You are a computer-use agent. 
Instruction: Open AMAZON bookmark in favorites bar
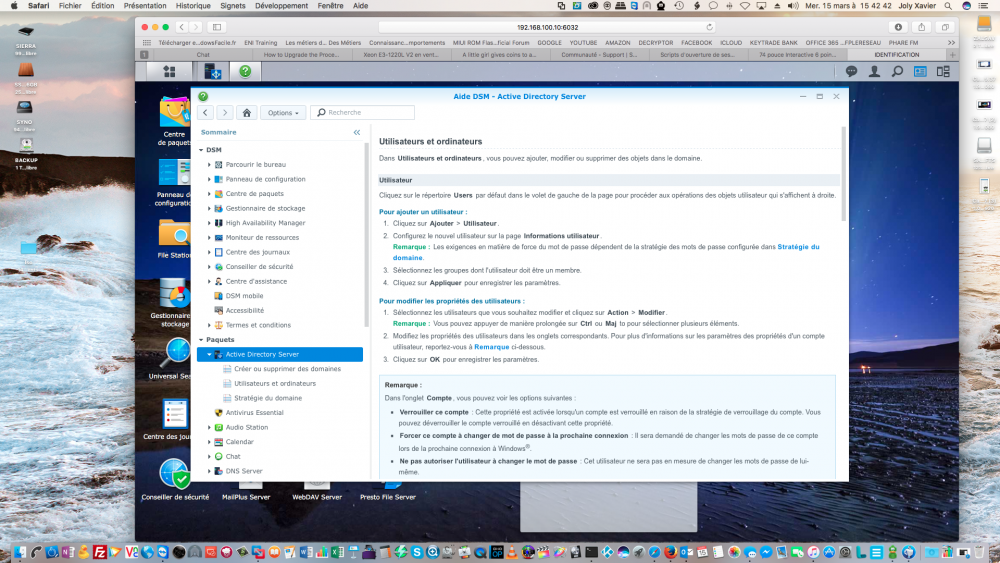[617, 43]
